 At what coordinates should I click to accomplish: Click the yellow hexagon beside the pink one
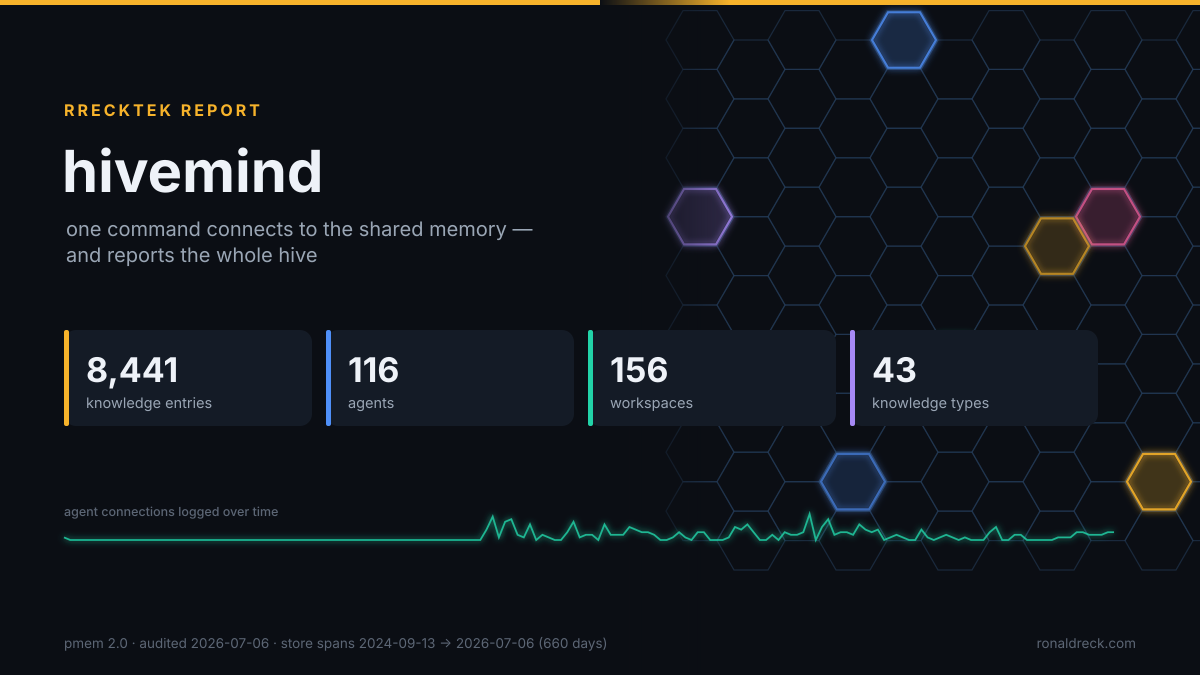tap(1057, 246)
